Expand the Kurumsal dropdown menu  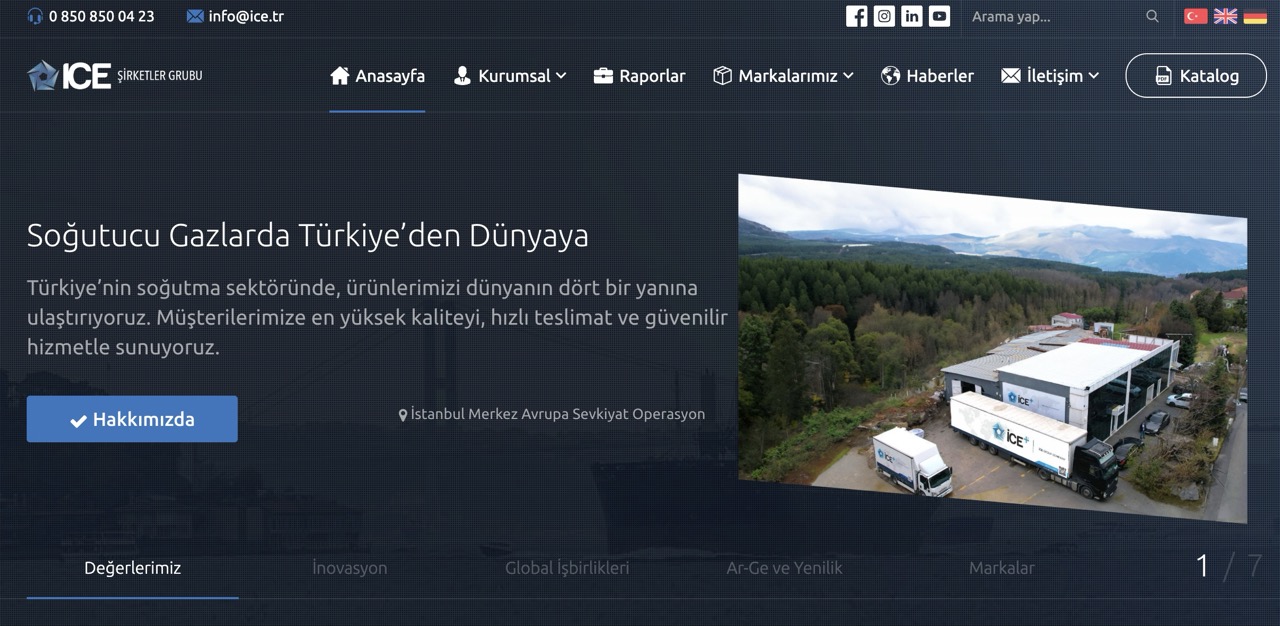click(x=510, y=75)
